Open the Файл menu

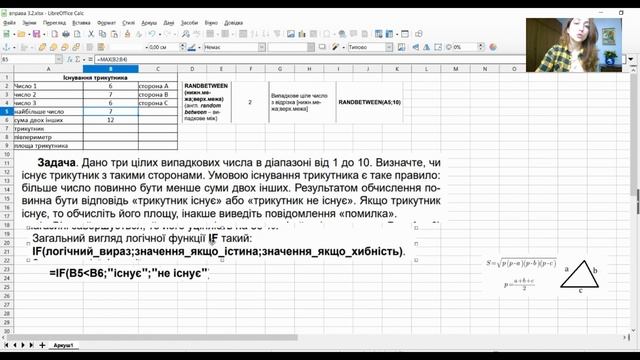point(9,23)
